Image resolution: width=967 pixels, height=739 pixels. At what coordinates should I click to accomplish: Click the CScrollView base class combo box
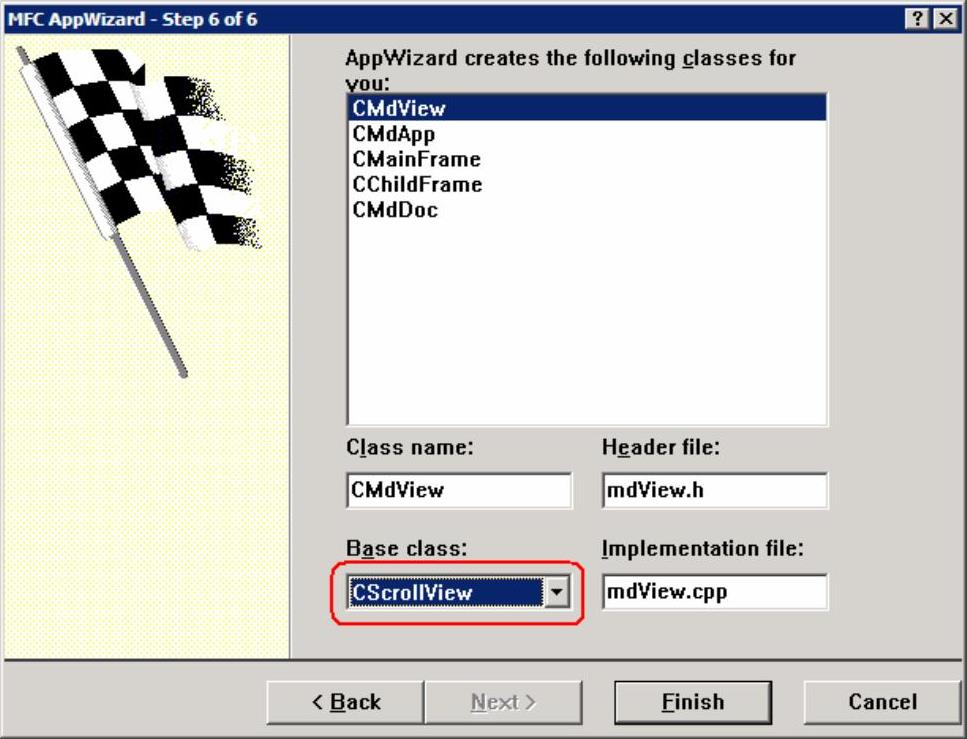458,592
